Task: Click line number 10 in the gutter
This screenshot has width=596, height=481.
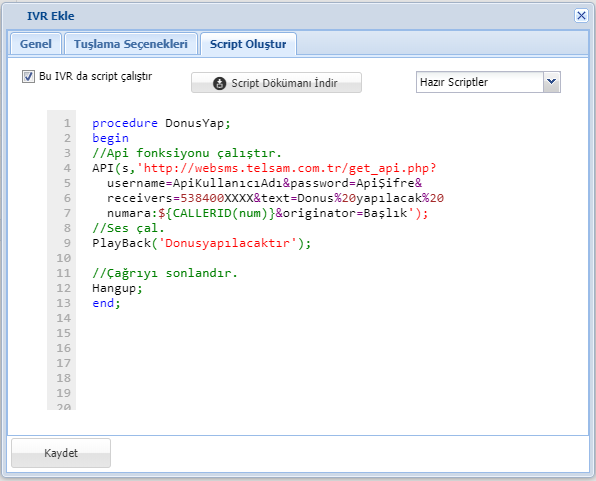Action: coord(64,259)
